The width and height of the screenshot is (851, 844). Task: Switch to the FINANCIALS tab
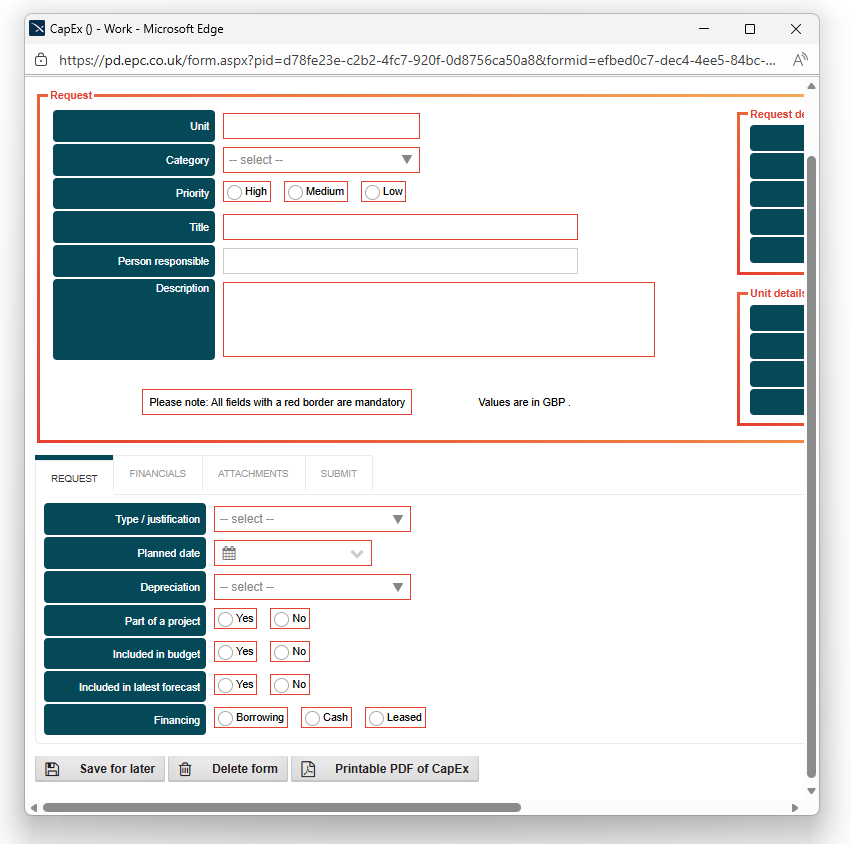coord(157,473)
